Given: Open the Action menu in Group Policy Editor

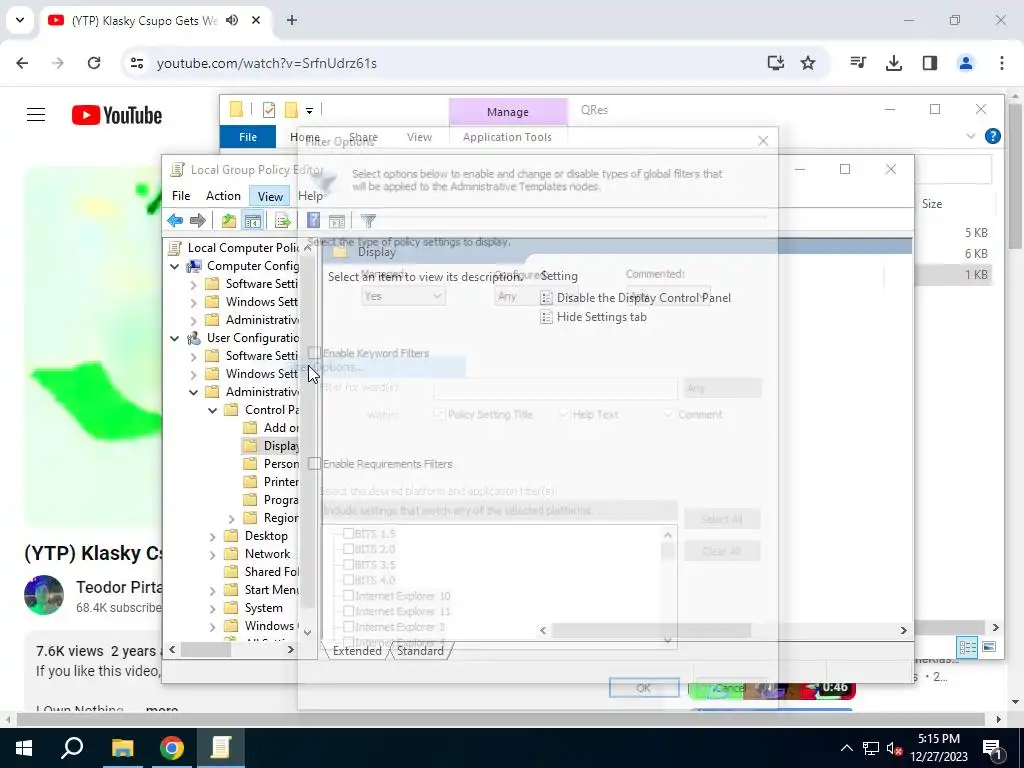Looking at the screenshot, I should (223, 196).
